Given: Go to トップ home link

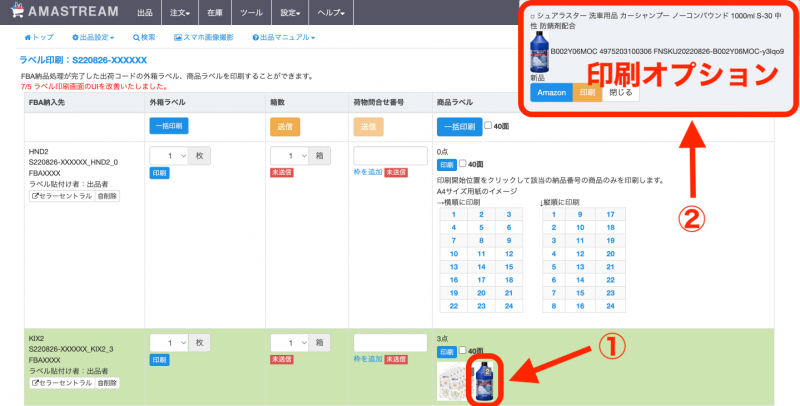Looking at the screenshot, I should coord(39,37).
